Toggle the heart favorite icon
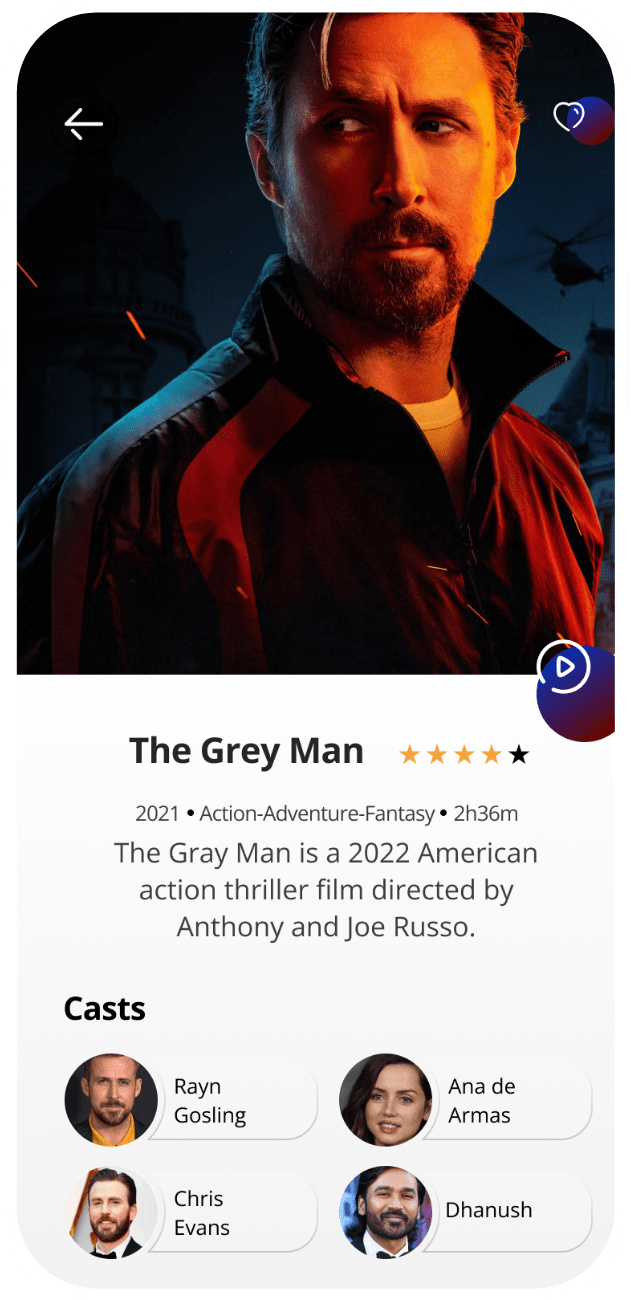The height and width of the screenshot is (1300, 631). (568, 117)
